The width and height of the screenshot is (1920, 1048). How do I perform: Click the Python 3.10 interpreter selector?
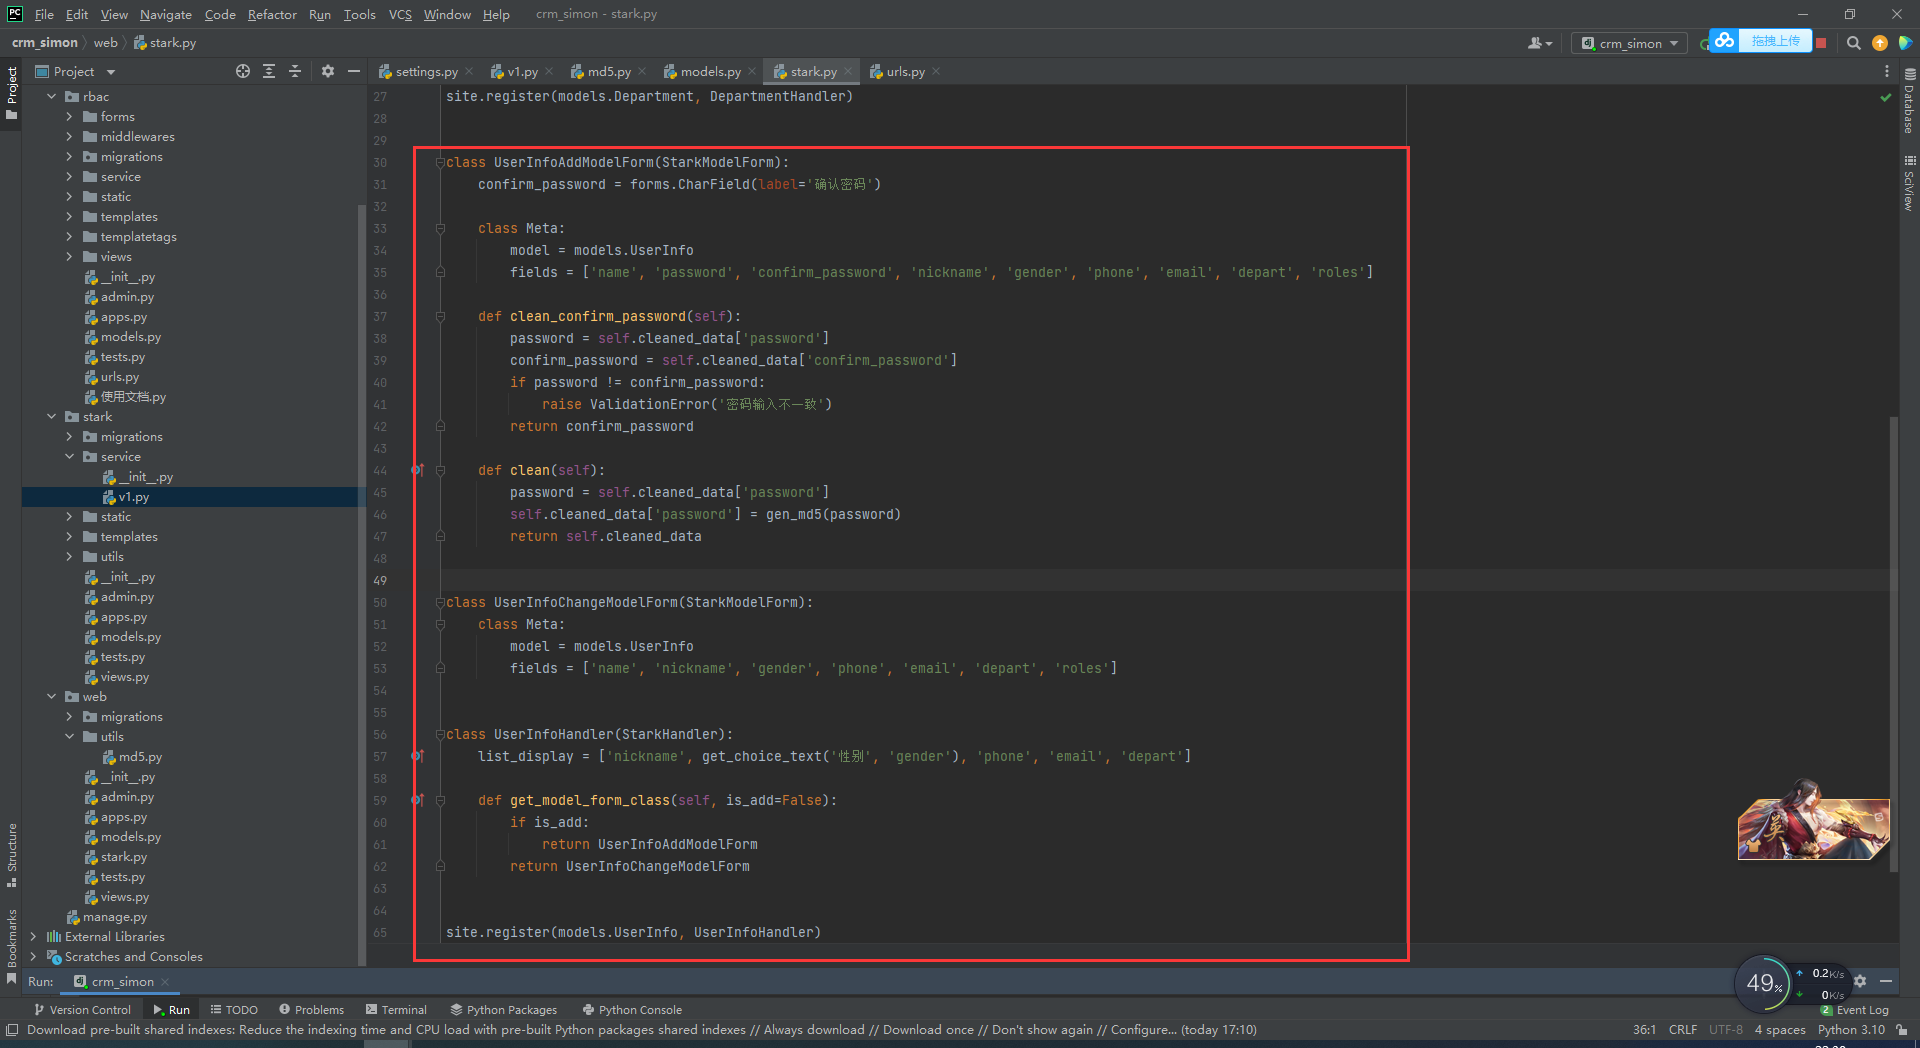pos(1851,1029)
